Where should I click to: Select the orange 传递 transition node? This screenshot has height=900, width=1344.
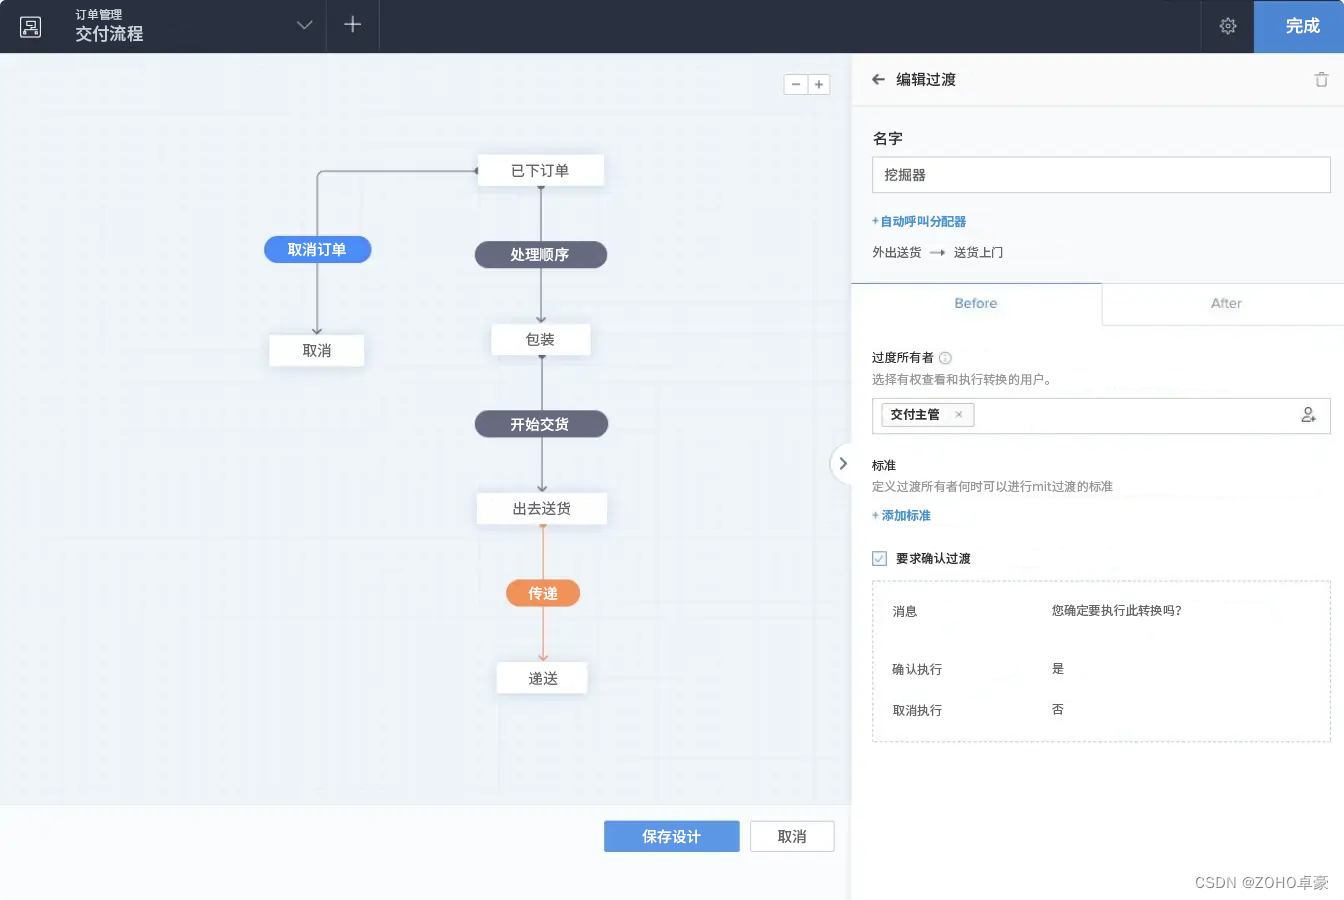point(542,592)
